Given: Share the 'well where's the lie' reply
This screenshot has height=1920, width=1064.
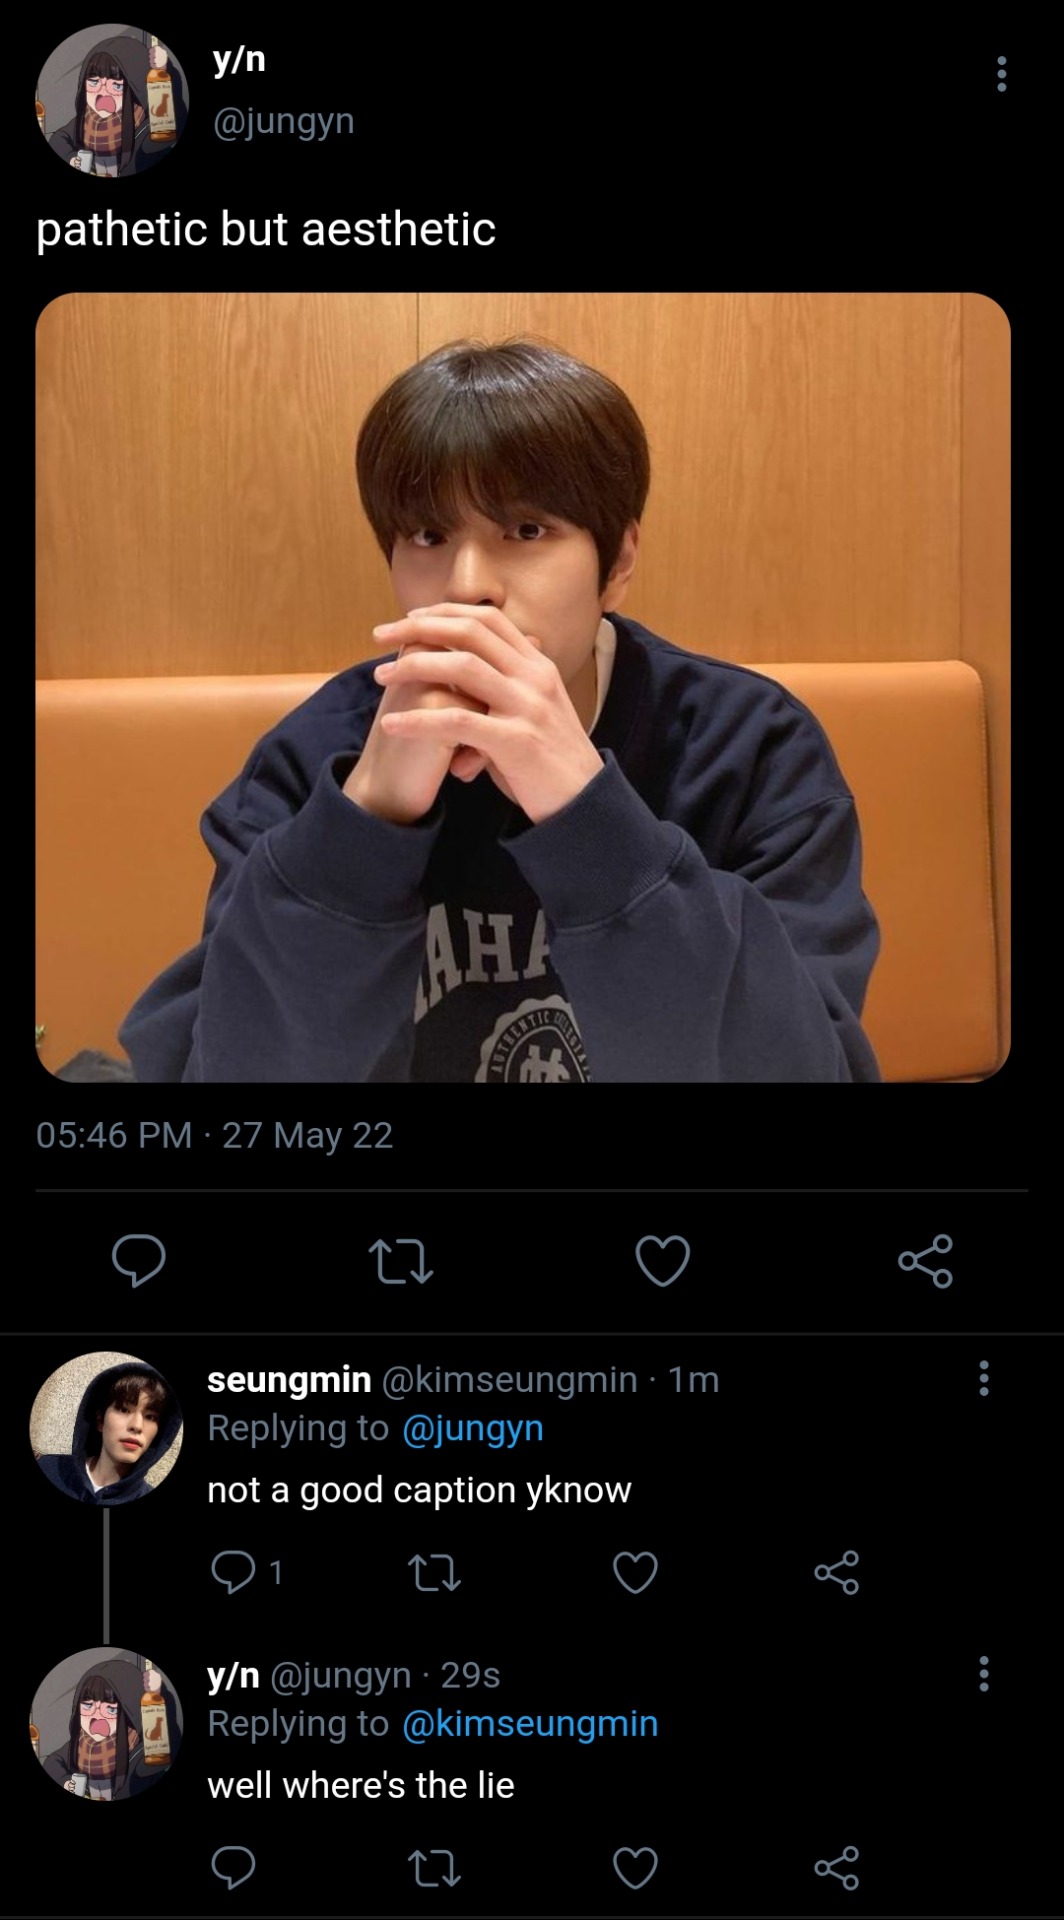Looking at the screenshot, I should click(837, 1867).
